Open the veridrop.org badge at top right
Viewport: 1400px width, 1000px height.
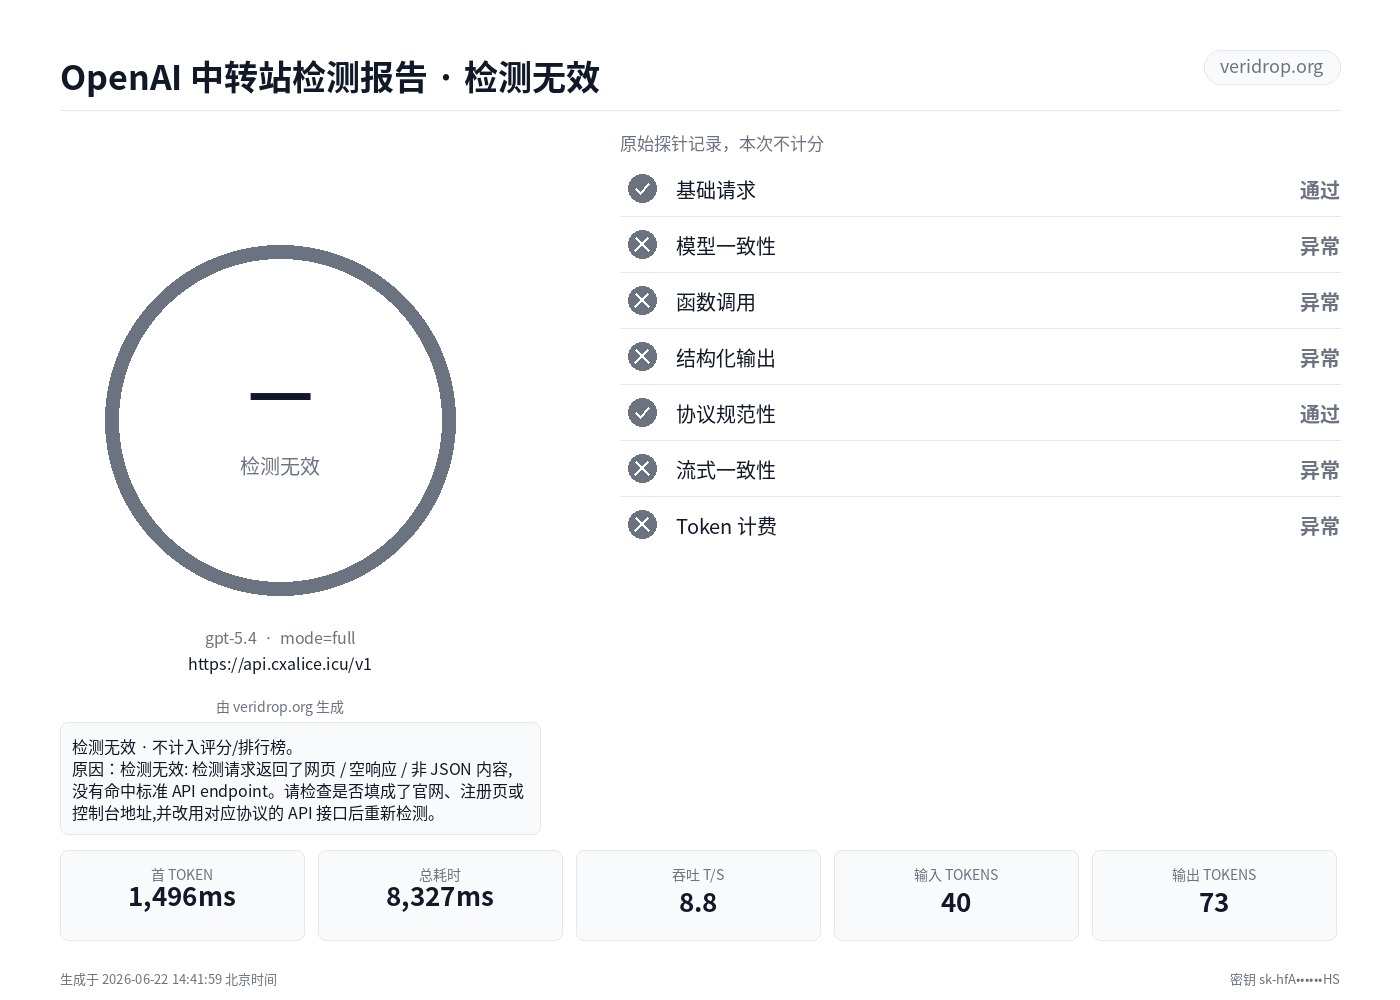(1272, 67)
